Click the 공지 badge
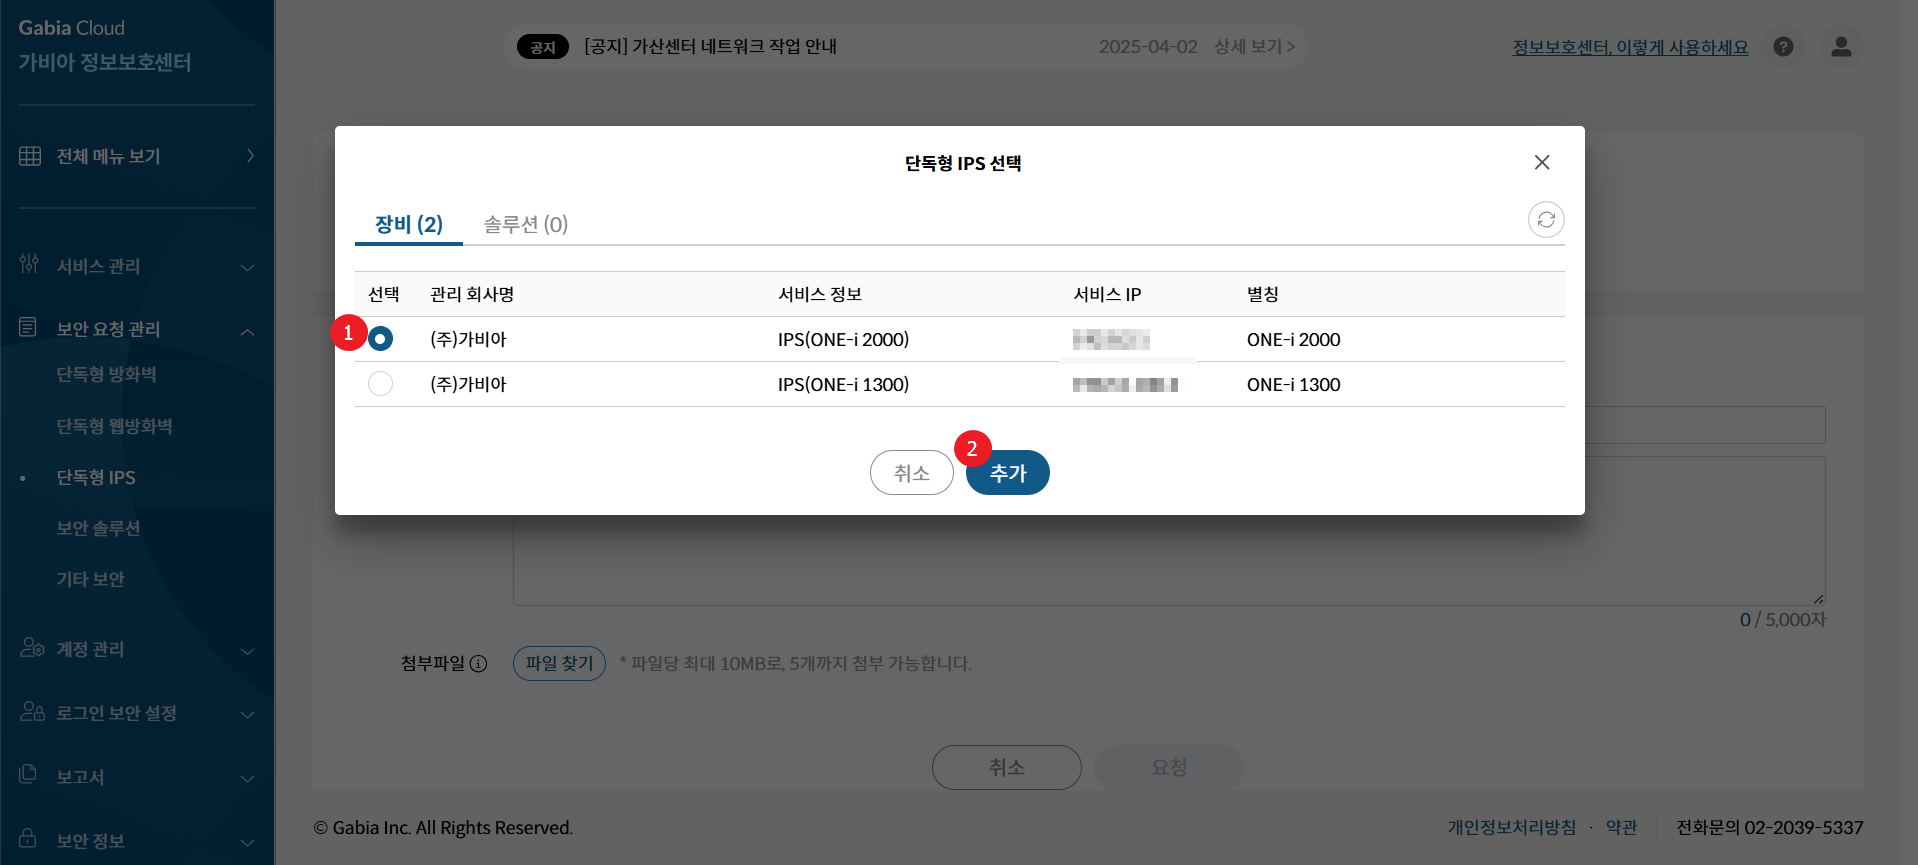The width and height of the screenshot is (1918, 865). point(543,47)
